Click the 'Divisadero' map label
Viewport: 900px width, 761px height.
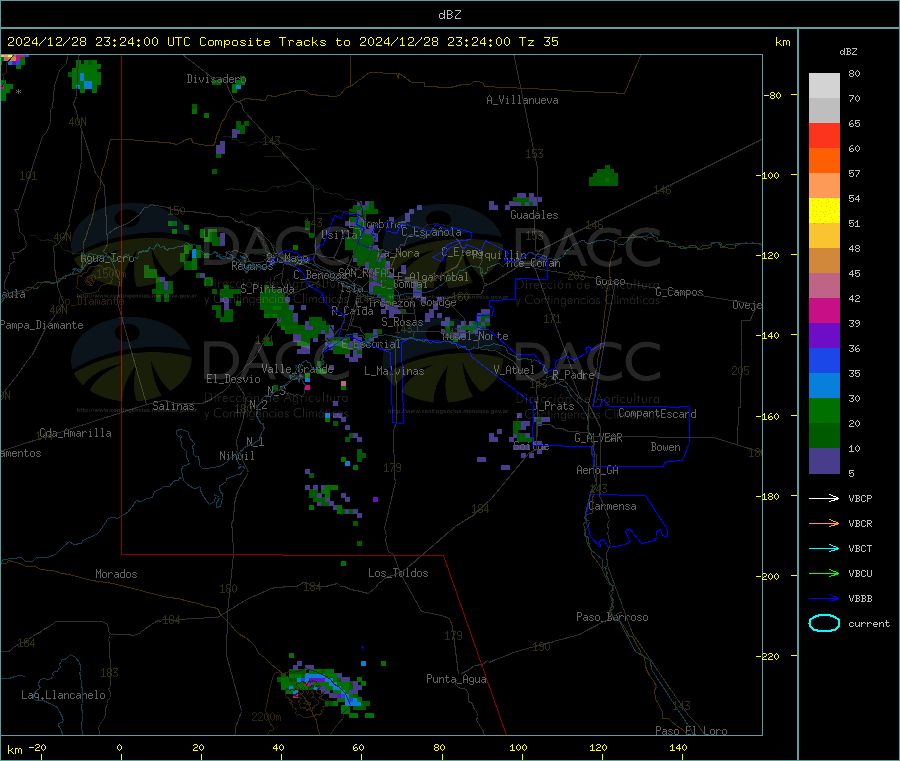[216, 79]
